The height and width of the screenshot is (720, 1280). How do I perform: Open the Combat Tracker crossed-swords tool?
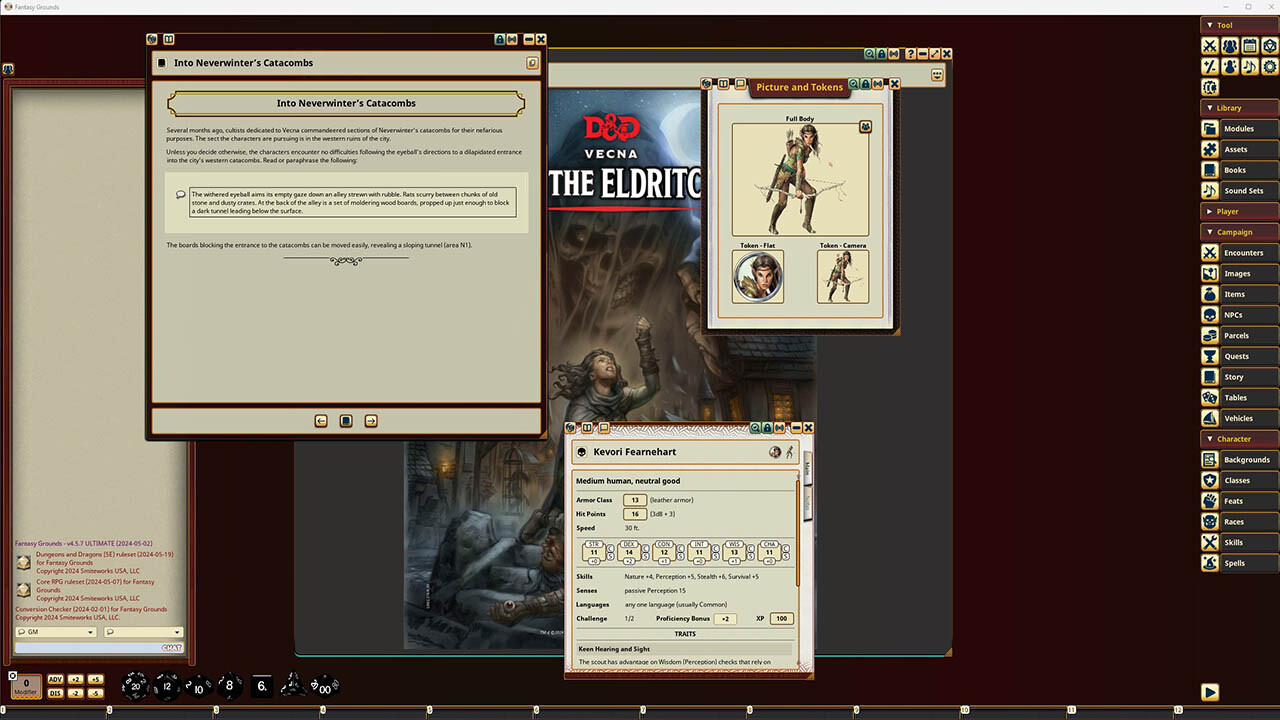1211,45
